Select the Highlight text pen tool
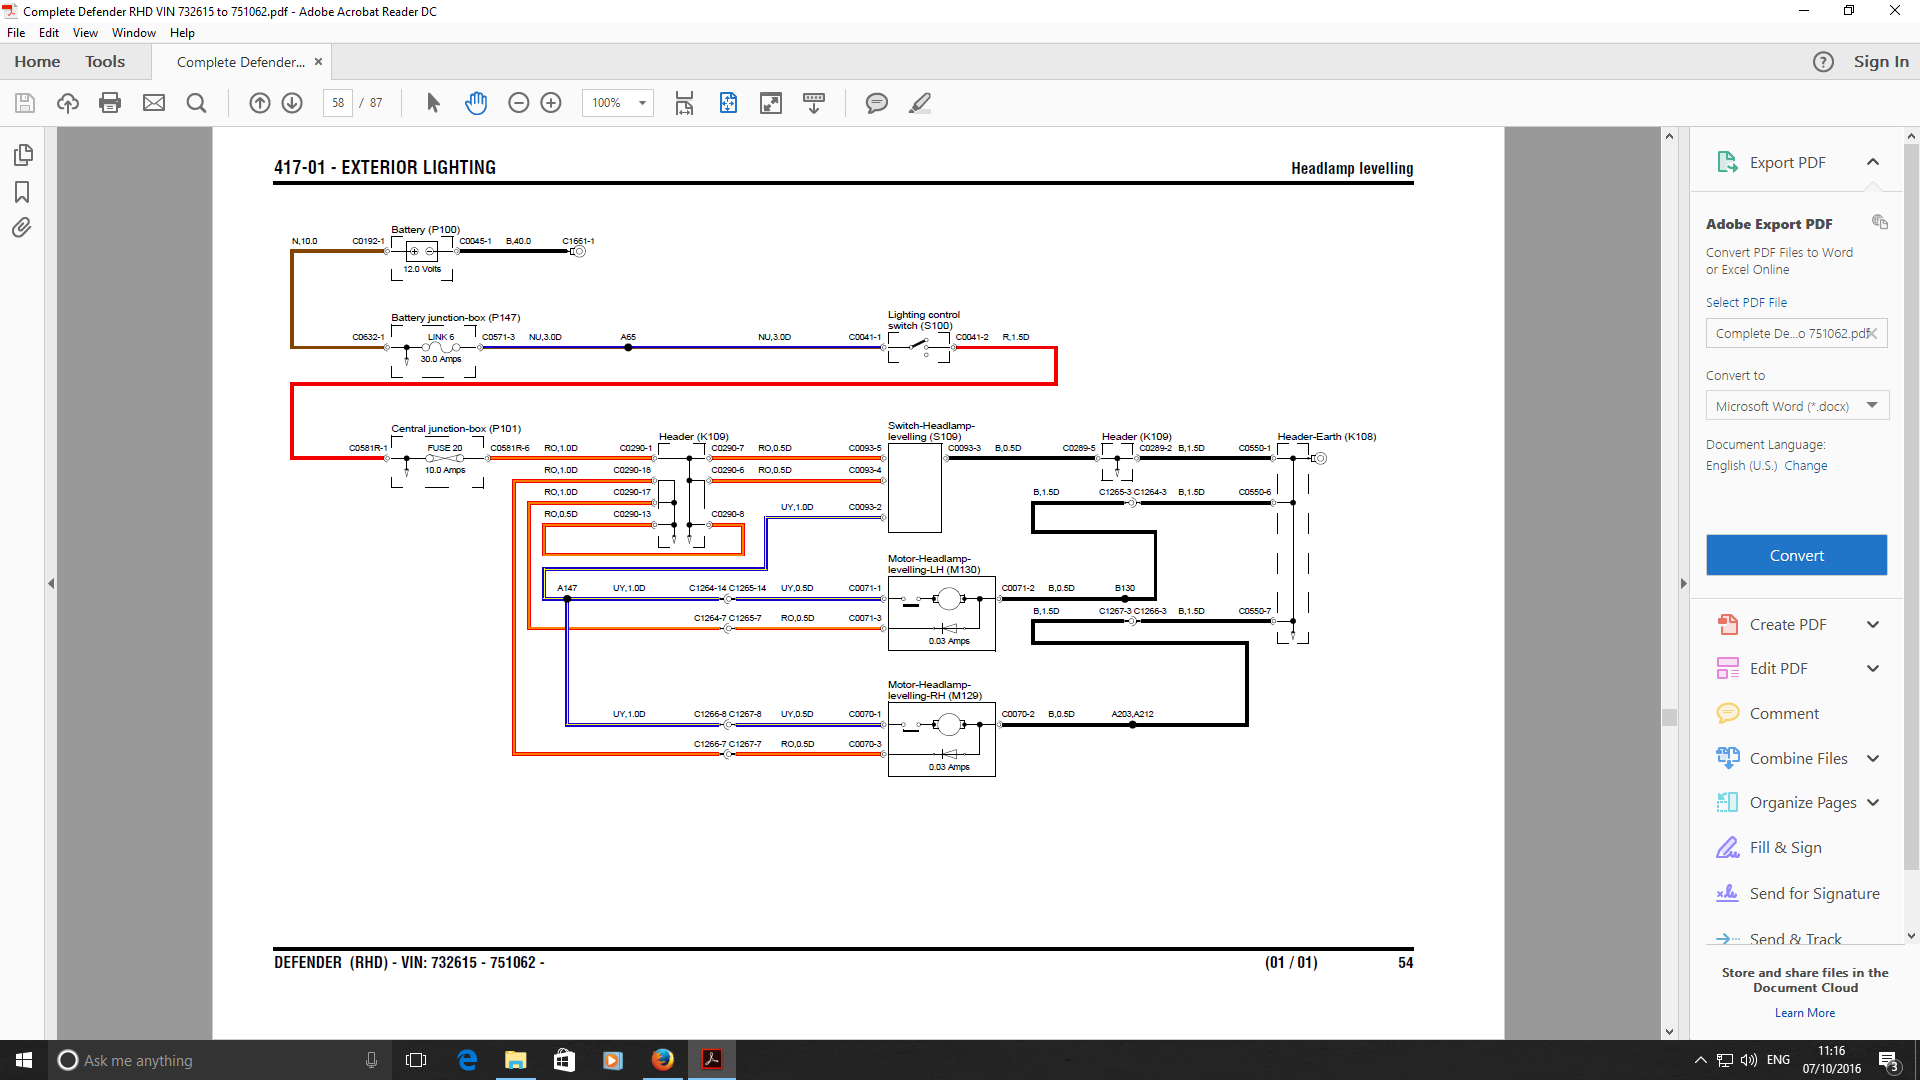 click(x=920, y=103)
